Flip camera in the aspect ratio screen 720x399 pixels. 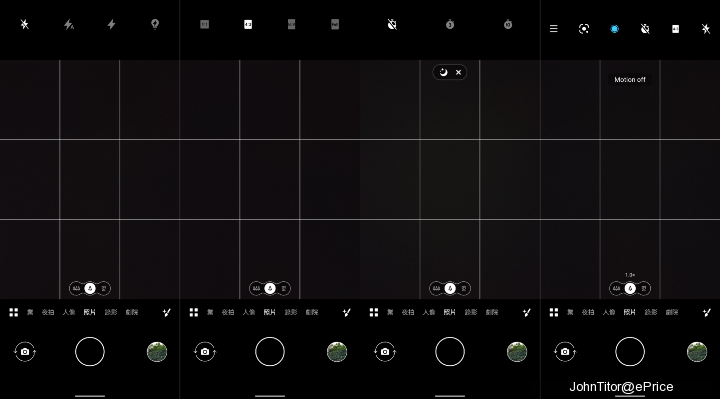(x=205, y=352)
